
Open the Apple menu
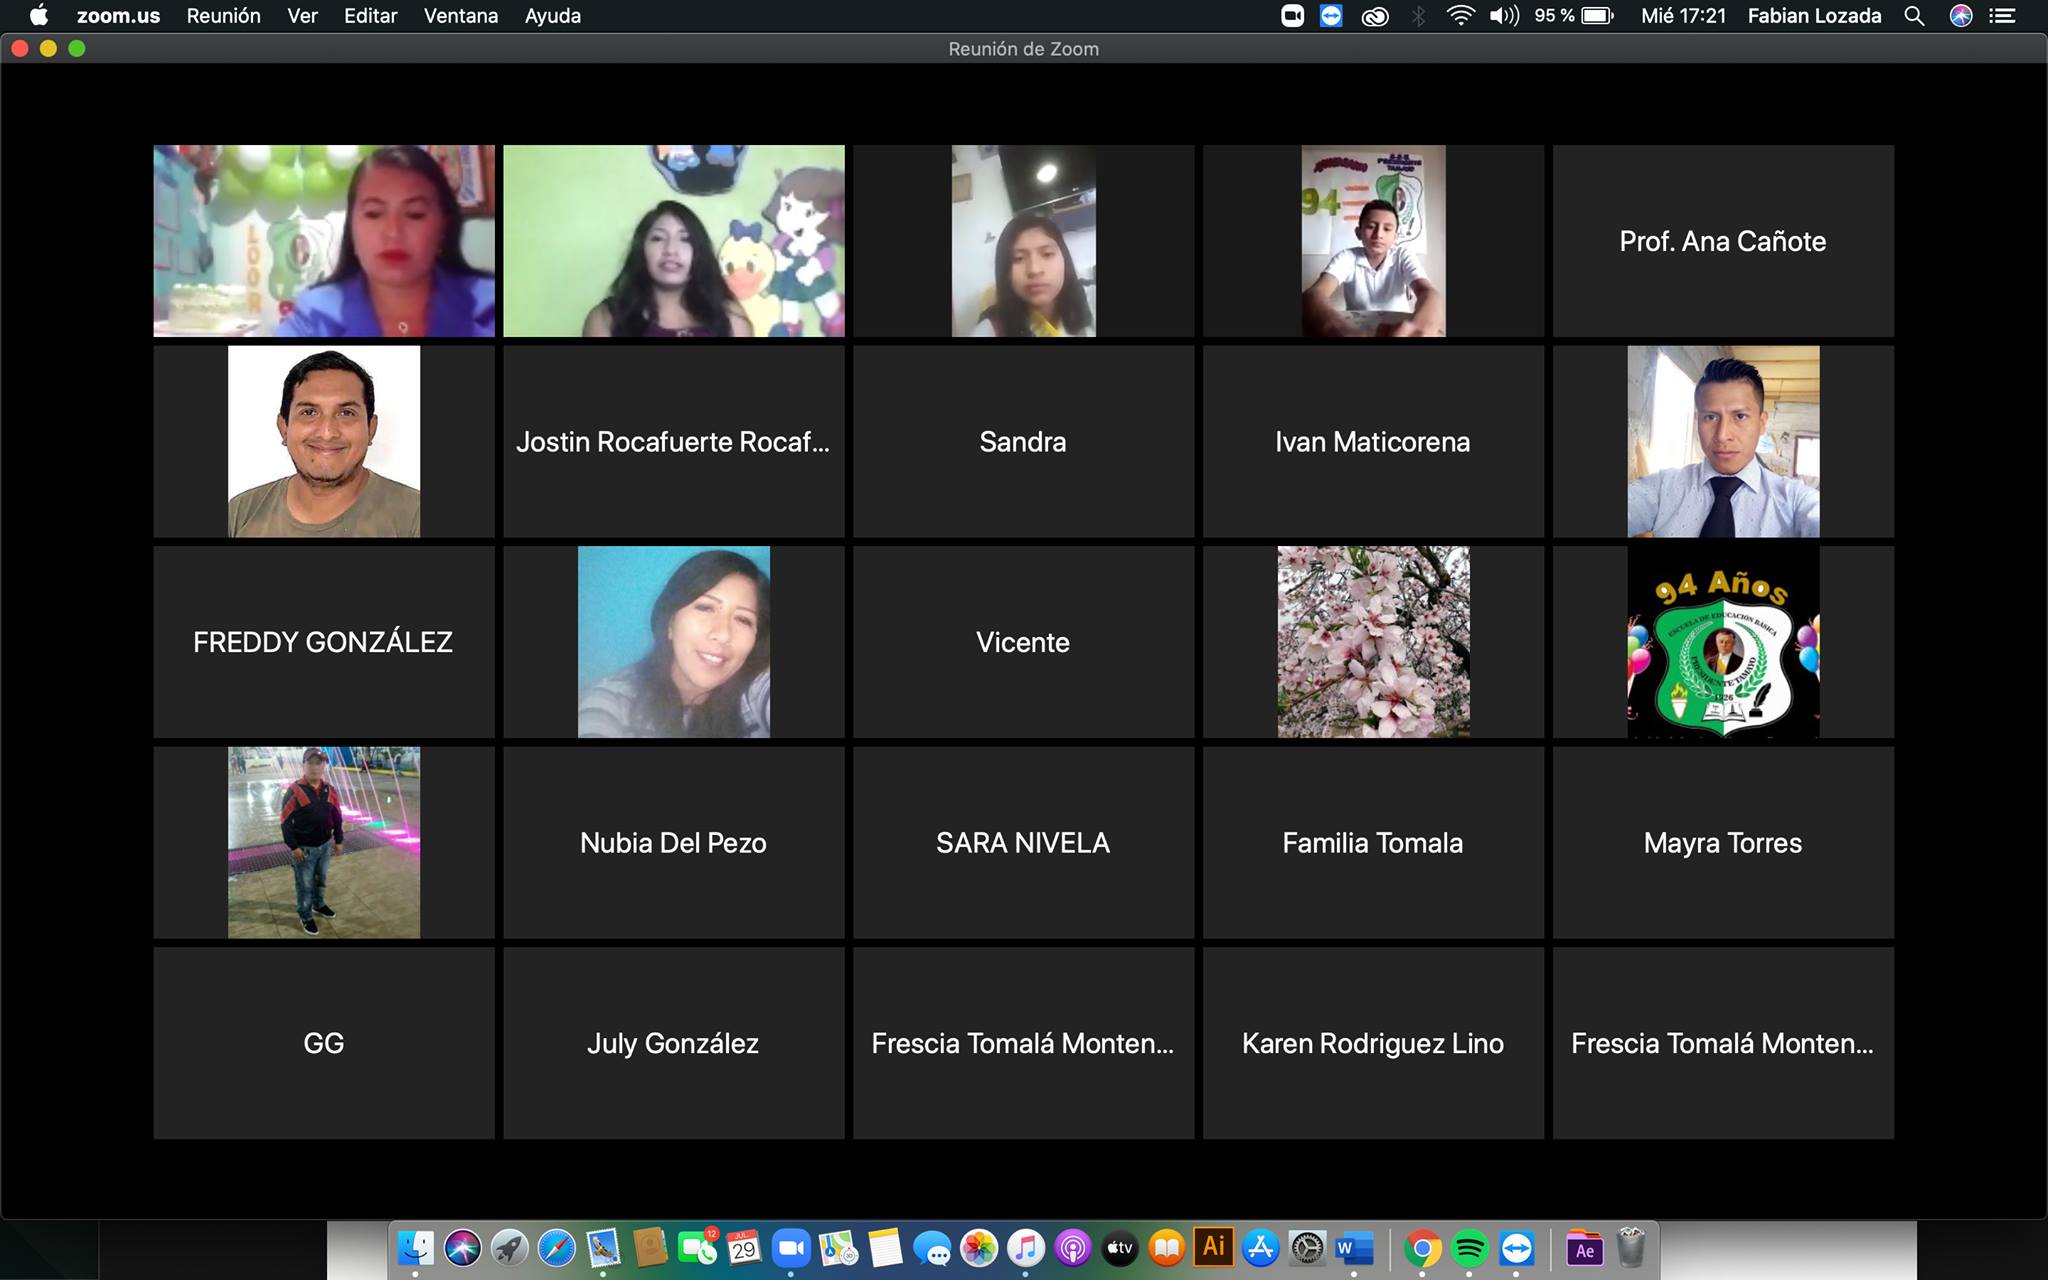[x=38, y=16]
